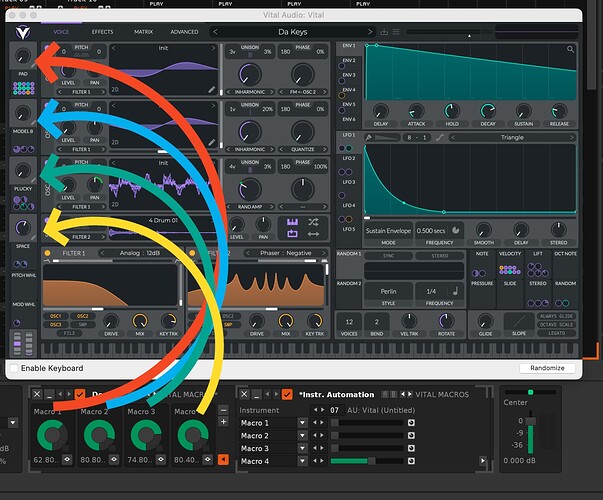Screen dimensions: 603x500
Task: Click the sampler loop icon
Action: click(292, 233)
